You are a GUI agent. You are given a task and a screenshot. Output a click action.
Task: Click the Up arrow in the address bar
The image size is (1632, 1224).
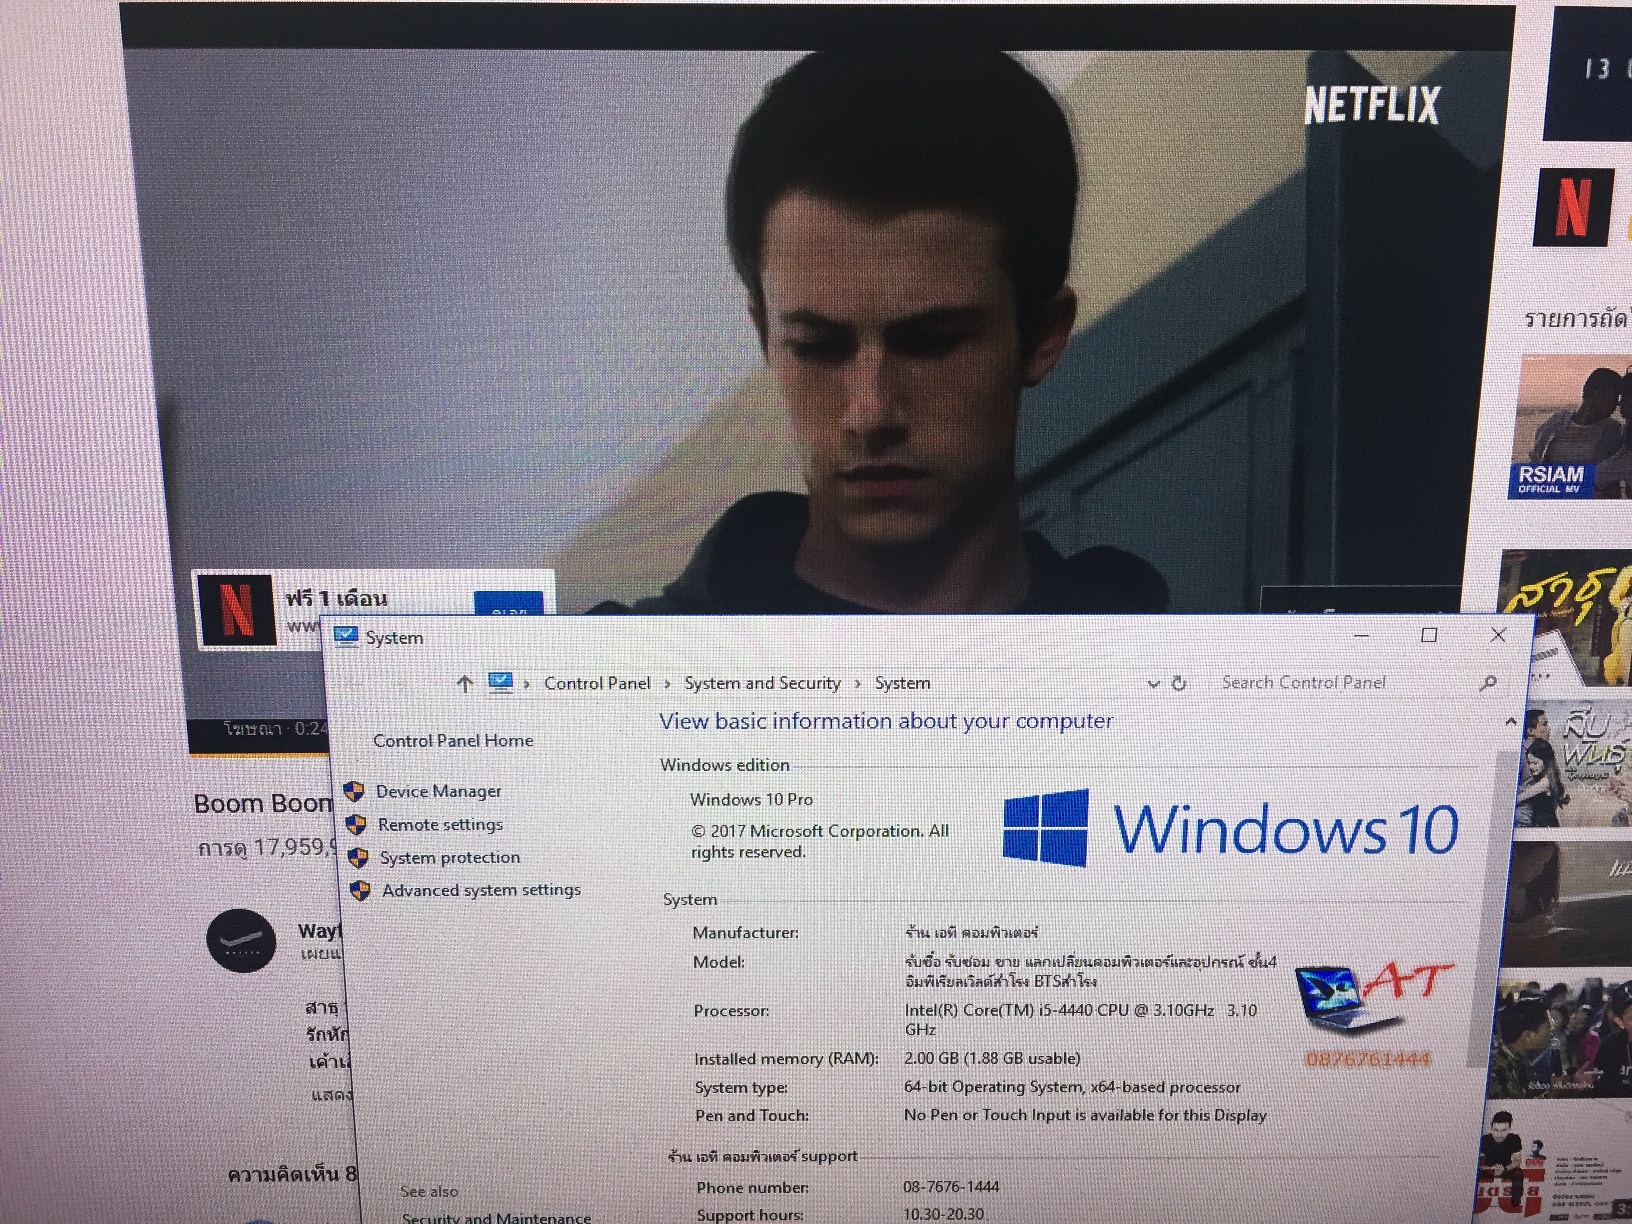tap(464, 684)
